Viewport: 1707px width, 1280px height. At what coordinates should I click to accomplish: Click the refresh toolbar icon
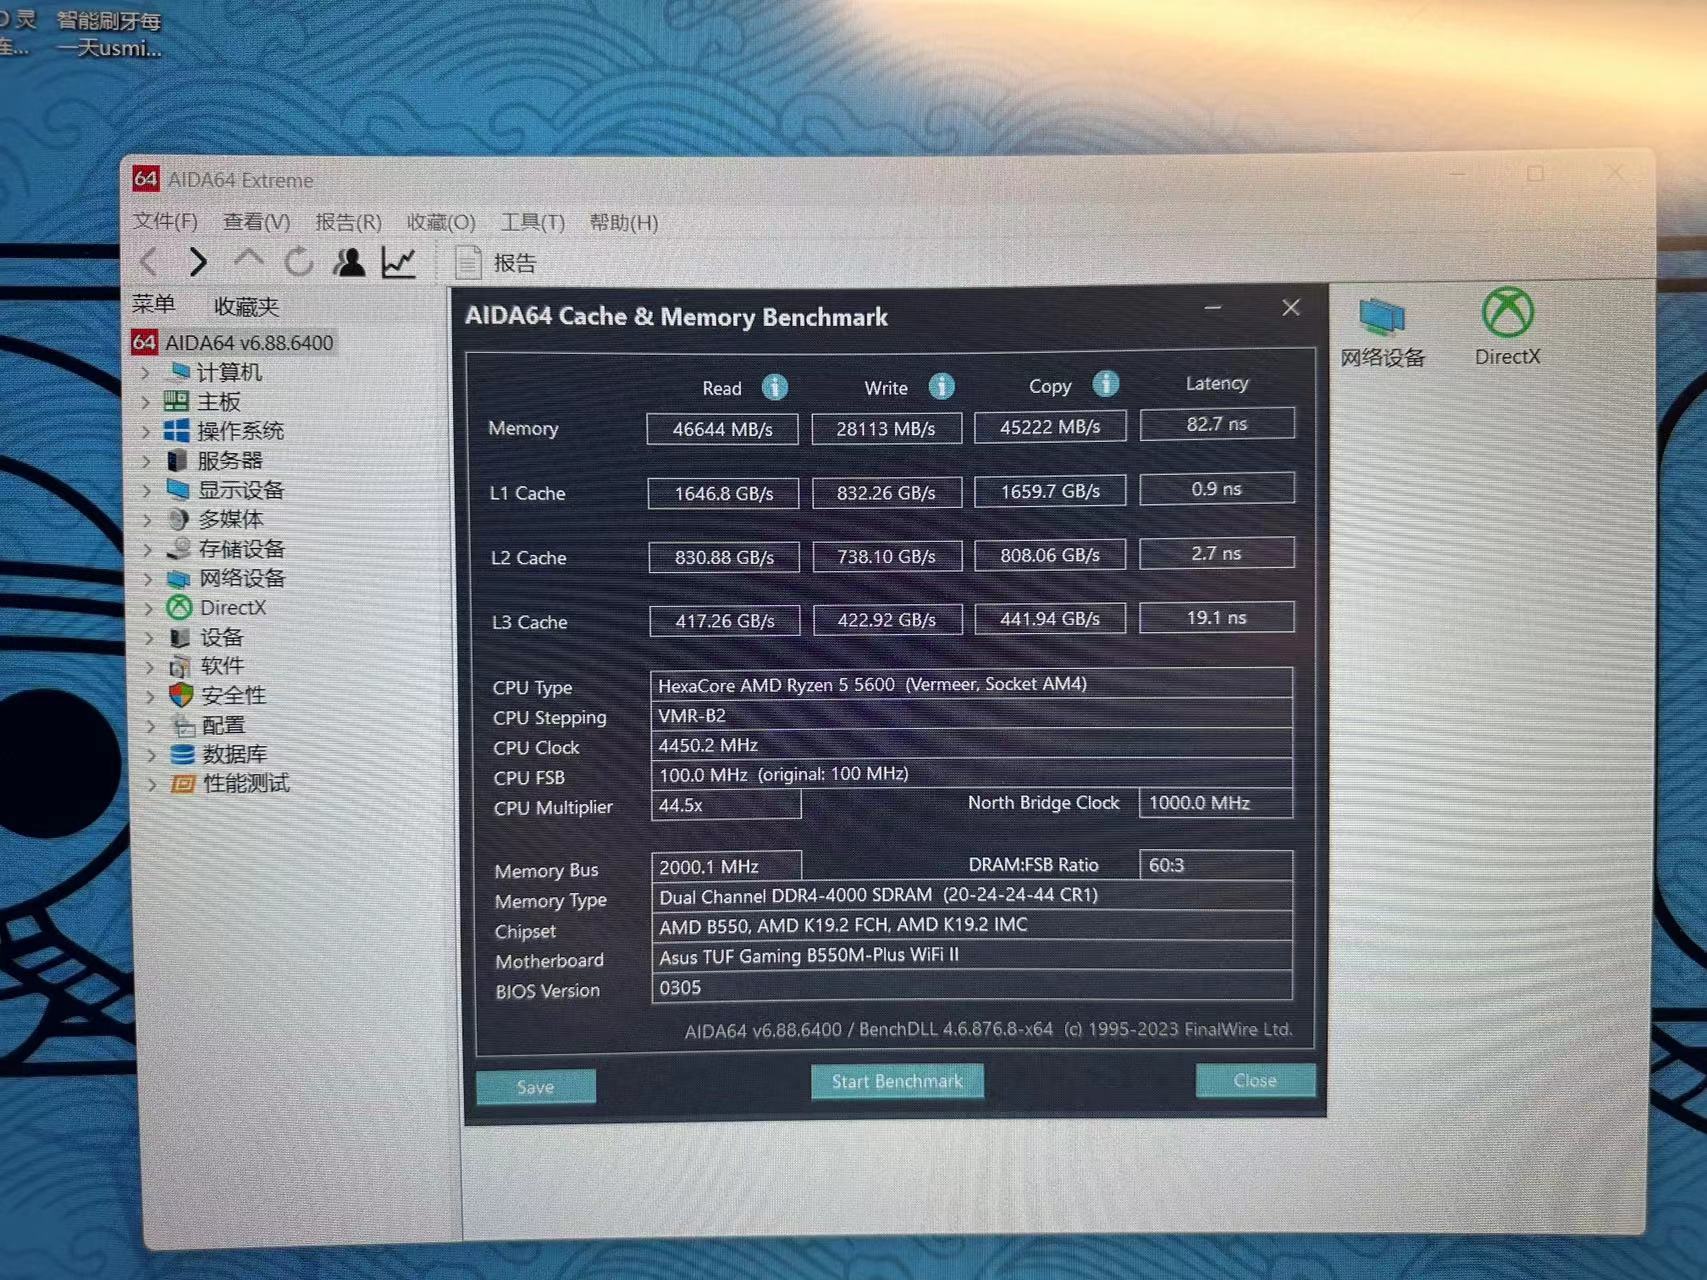click(x=298, y=261)
